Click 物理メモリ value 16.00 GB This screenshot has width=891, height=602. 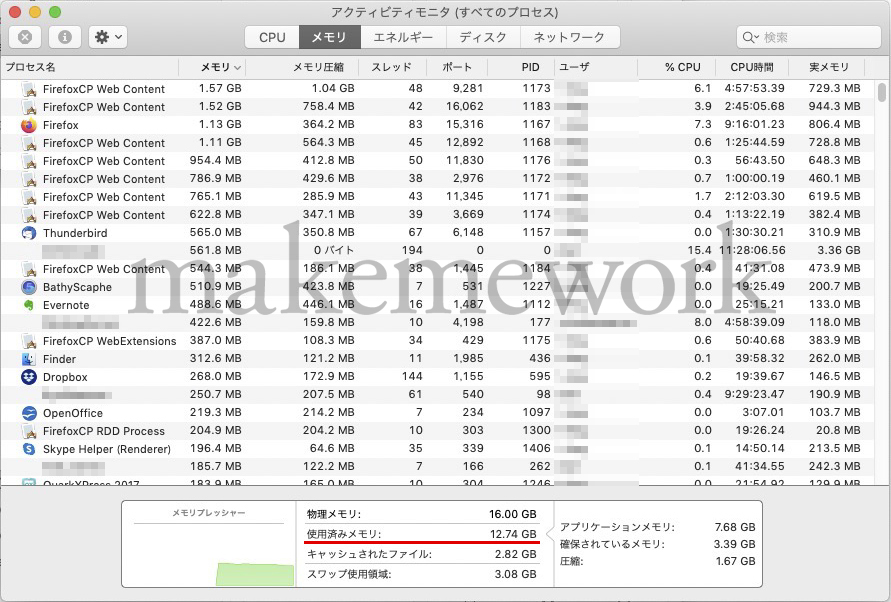point(513,514)
